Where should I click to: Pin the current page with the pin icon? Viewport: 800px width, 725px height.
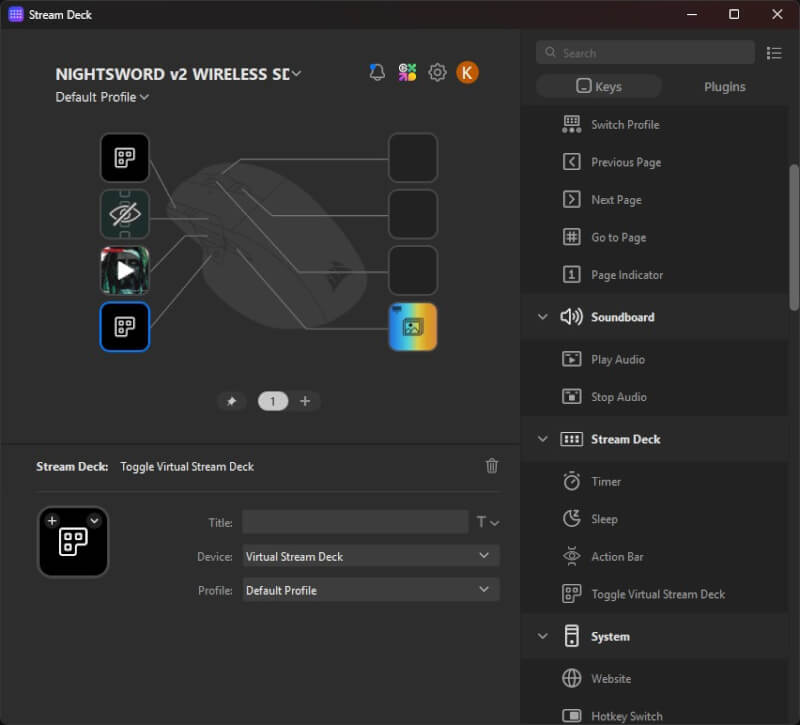pos(232,402)
